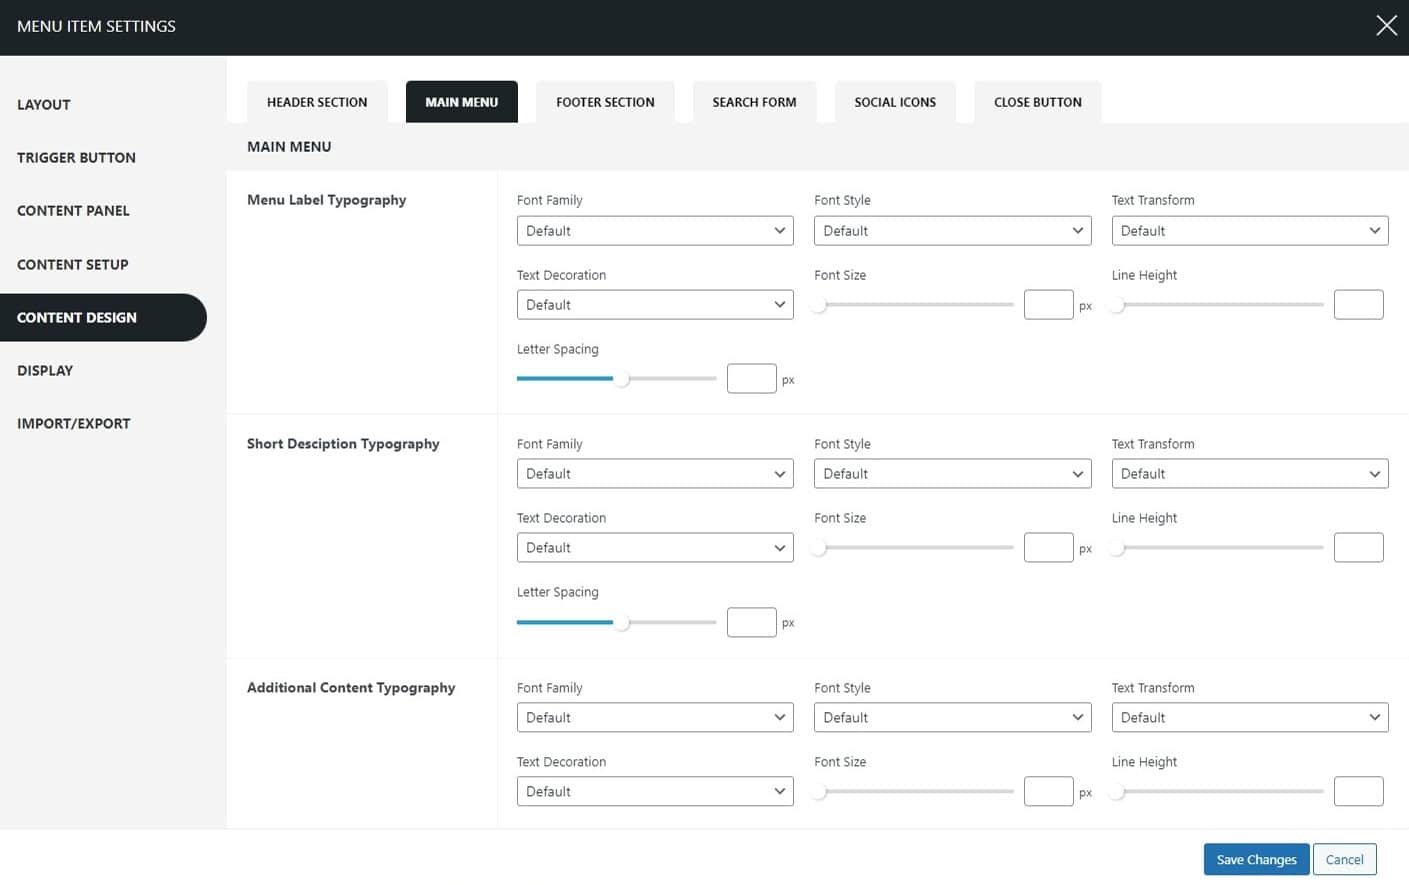Open Additional Content Font Family dropdown
1409x885 pixels.
pos(655,717)
